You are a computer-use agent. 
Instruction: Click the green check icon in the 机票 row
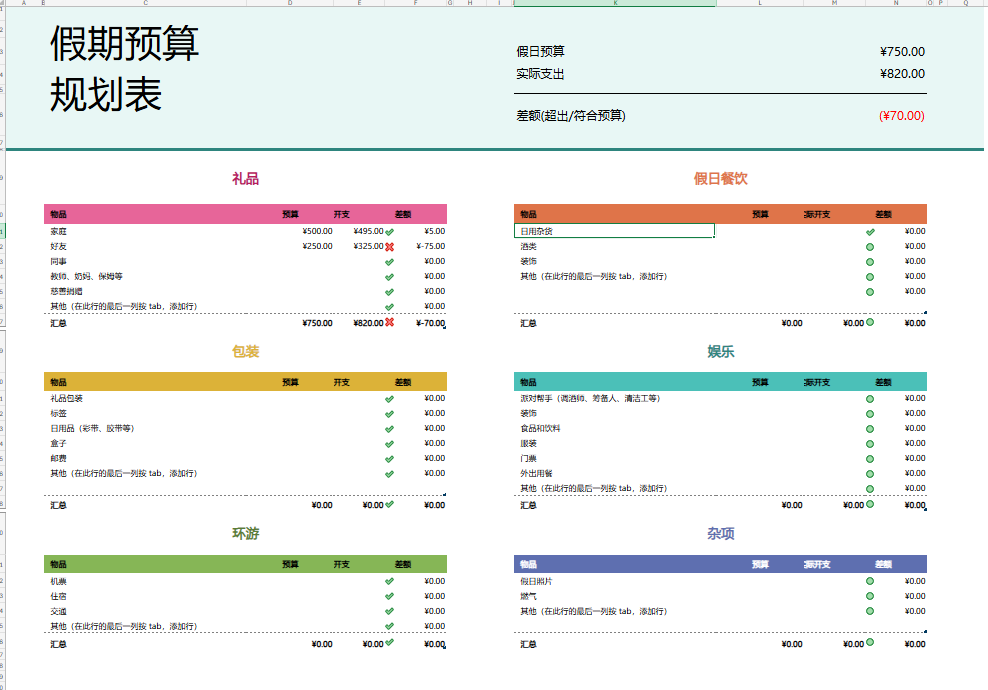pyautogui.click(x=389, y=582)
